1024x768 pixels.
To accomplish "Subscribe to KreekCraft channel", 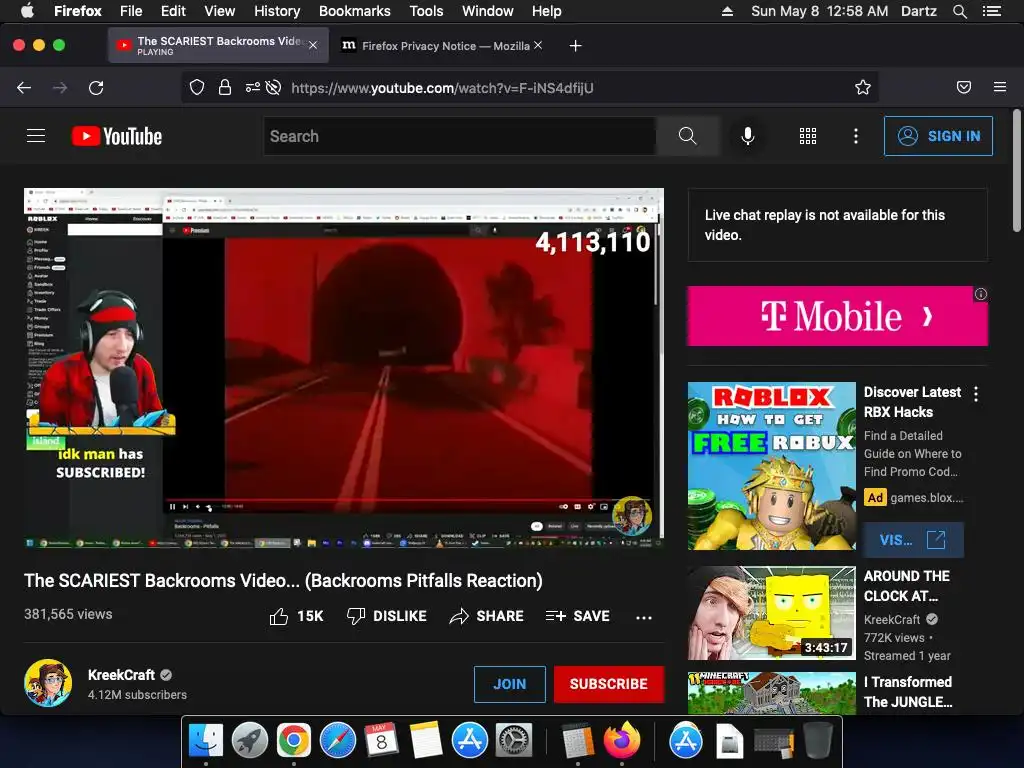I will [x=609, y=684].
